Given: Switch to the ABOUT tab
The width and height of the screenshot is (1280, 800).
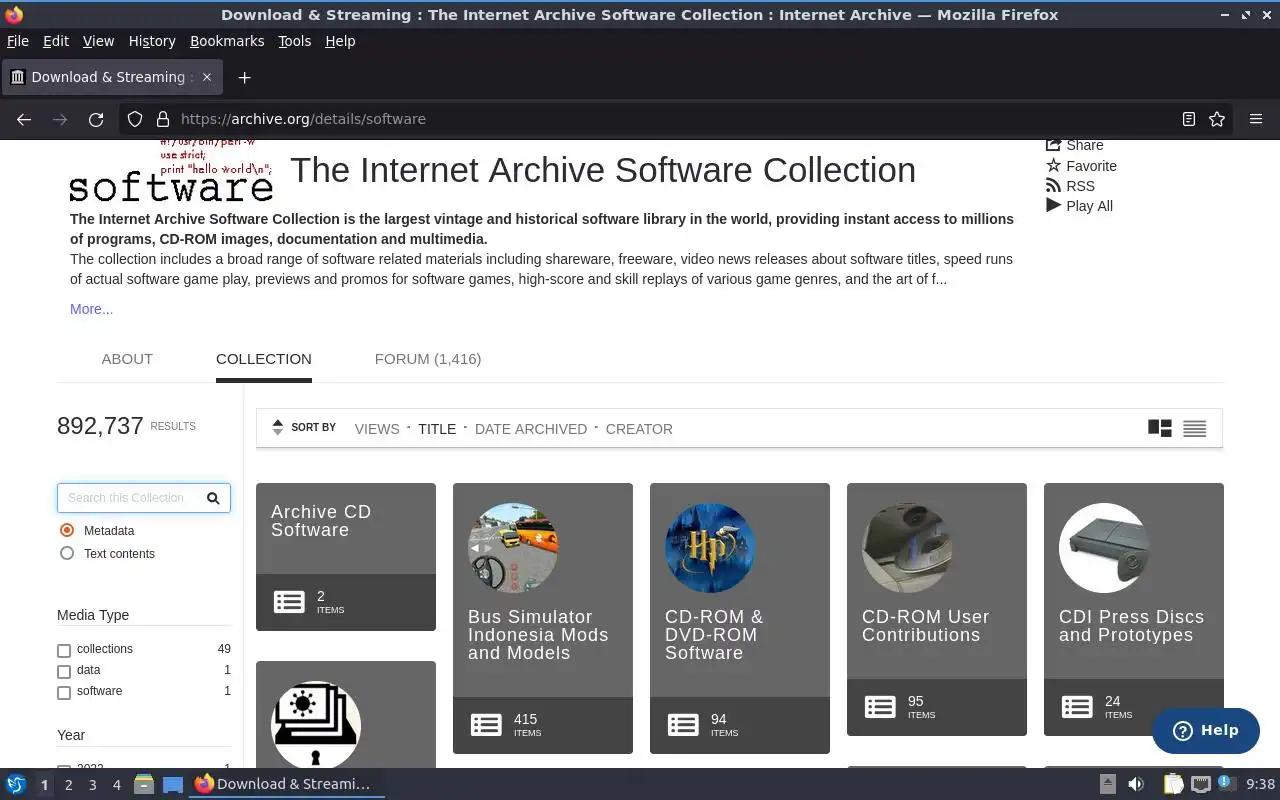Looking at the screenshot, I should (x=127, y=359).
